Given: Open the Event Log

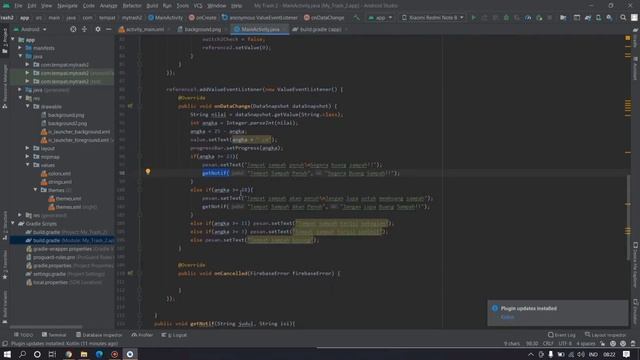Looking at the screenshot, I should pos(562,335).
